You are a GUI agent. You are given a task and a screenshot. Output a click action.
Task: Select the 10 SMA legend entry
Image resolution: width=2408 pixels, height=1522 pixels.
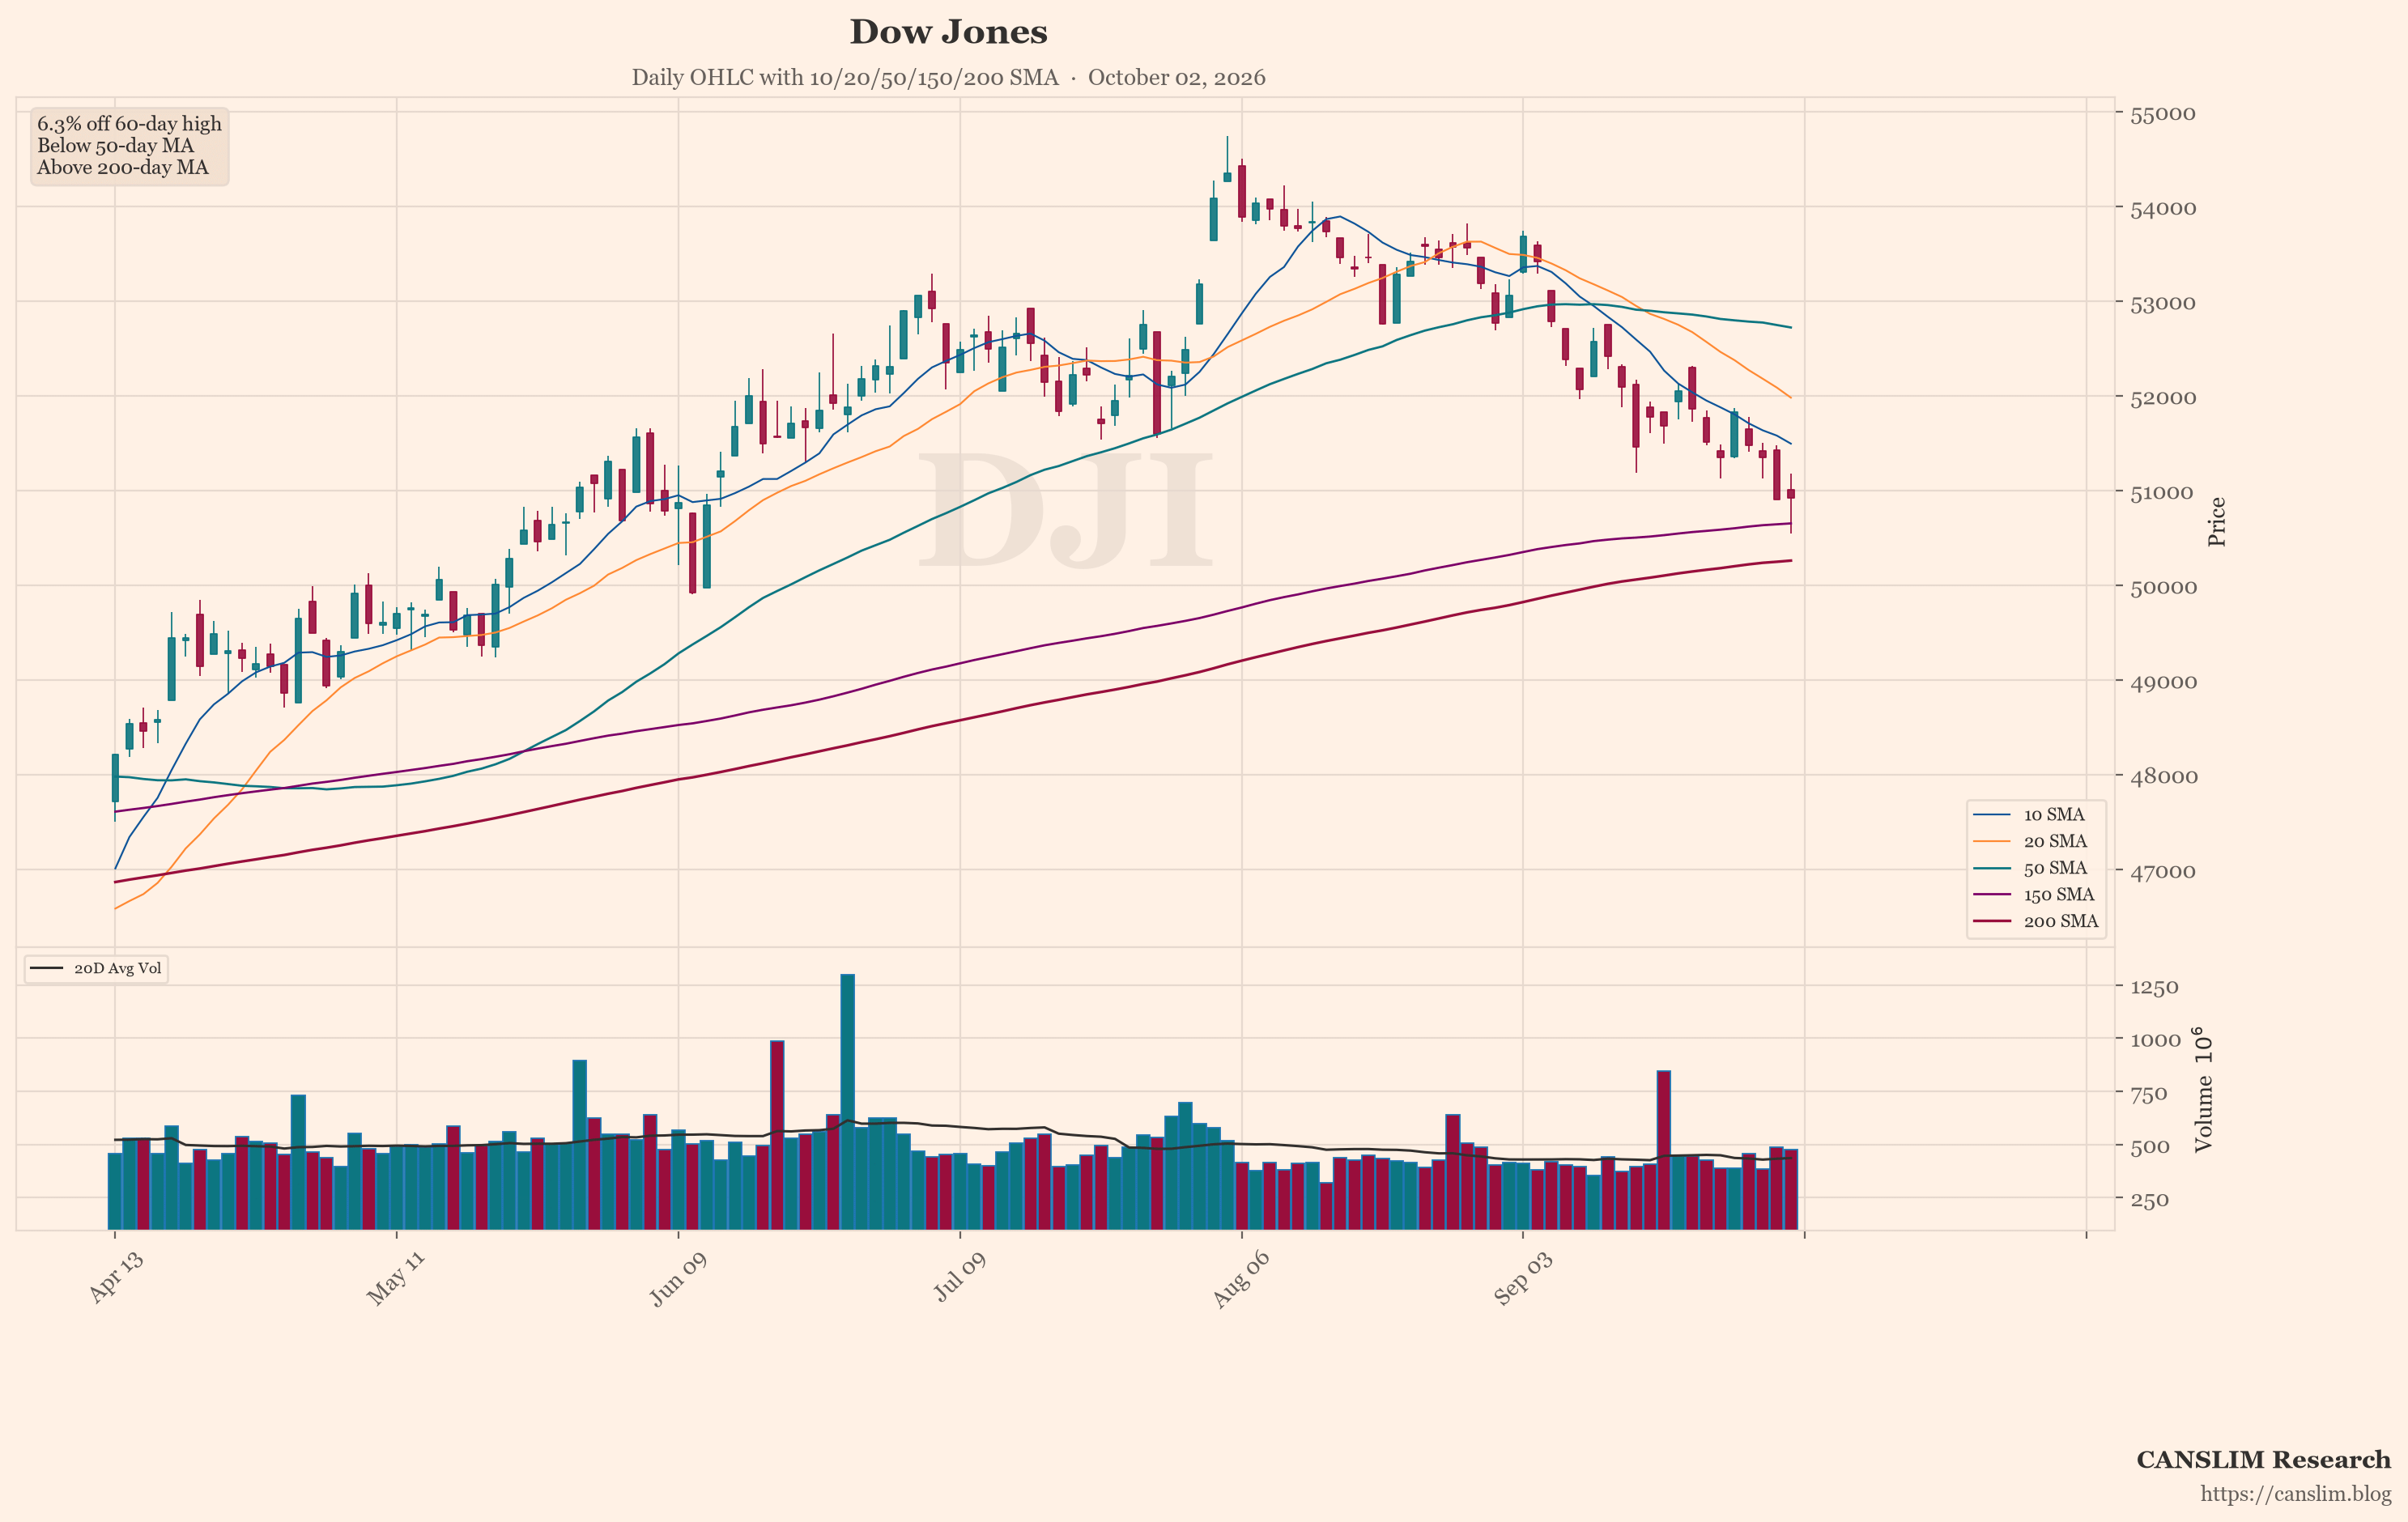pyautogui.click(x=2036, y=815)
